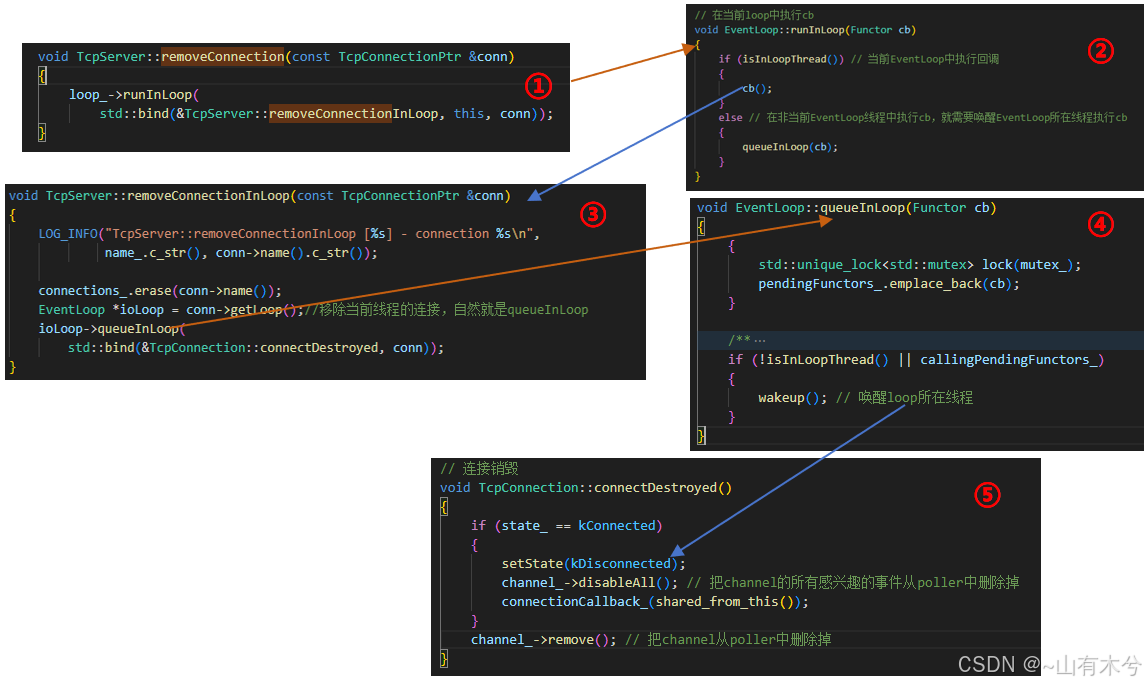Click the '!isInLoopThread() || callingPendingFunctors_' condition line
The image size is (1146, 685).
click(916, 360)
